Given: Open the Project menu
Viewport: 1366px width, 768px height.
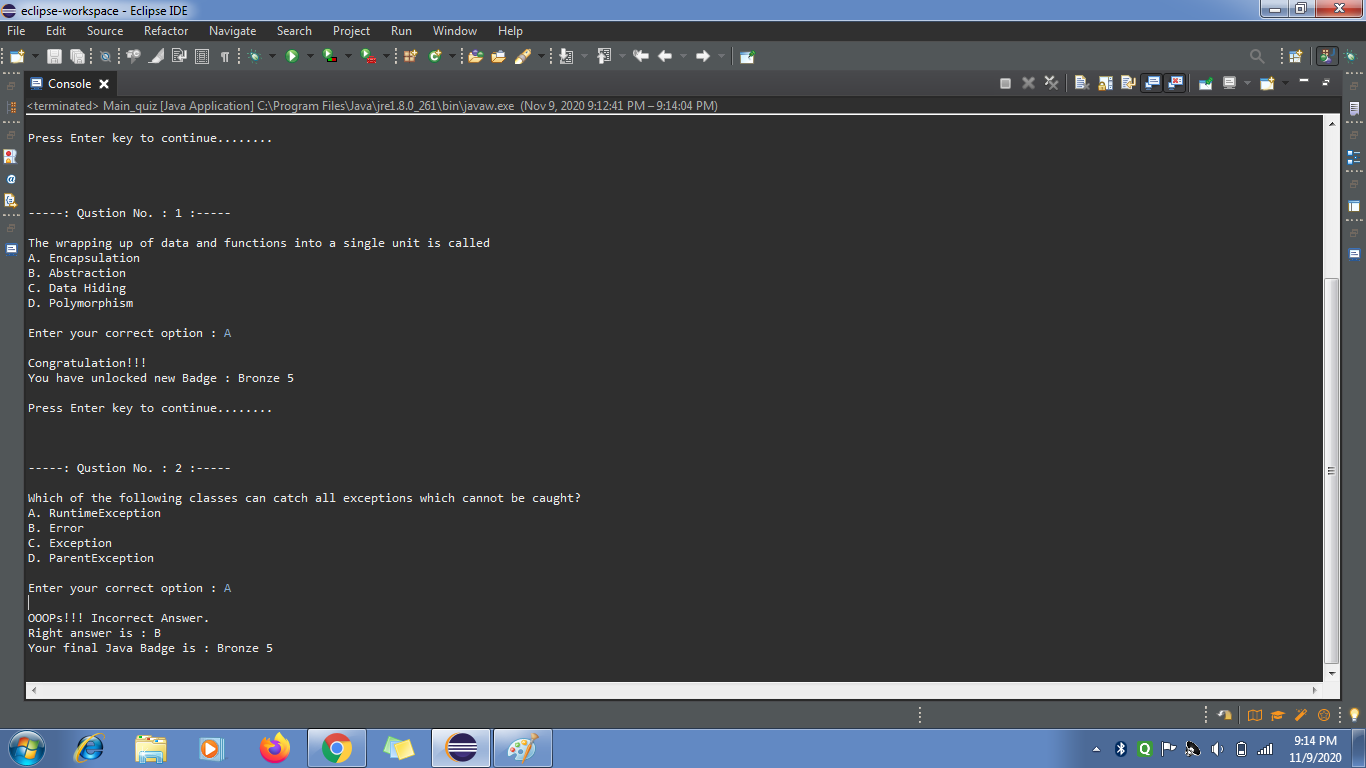Looking at the screenshot, I should tap(351, 31).
